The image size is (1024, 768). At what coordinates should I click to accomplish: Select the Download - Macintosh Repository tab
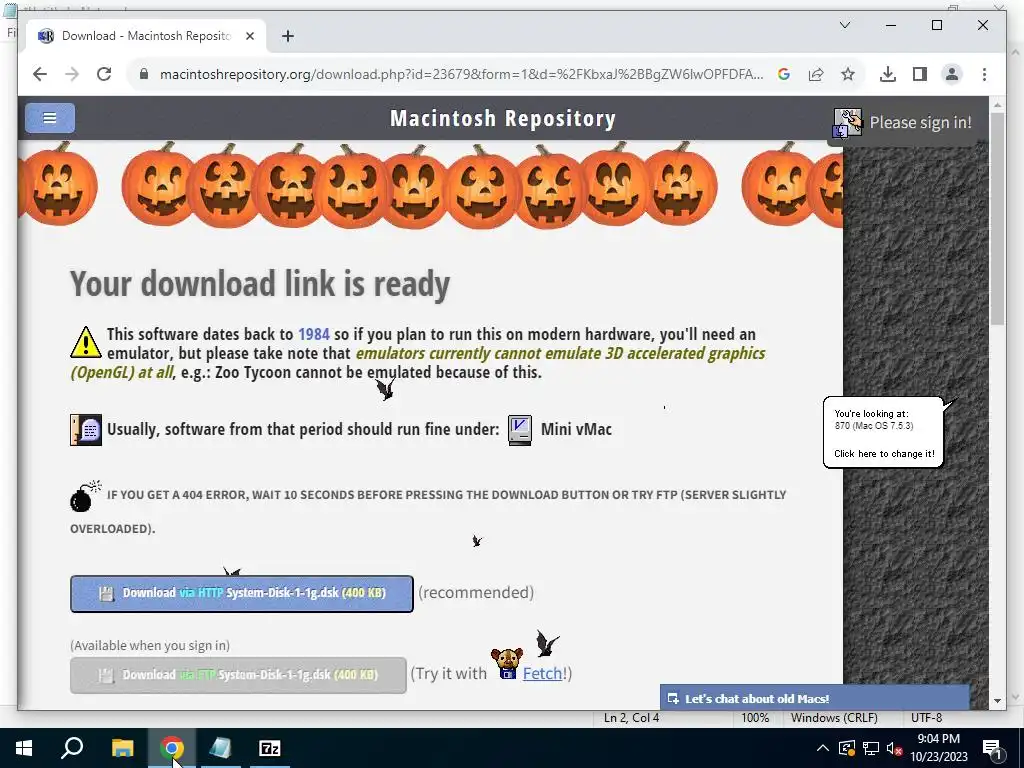pyautogui.click(x=145, y=36)
